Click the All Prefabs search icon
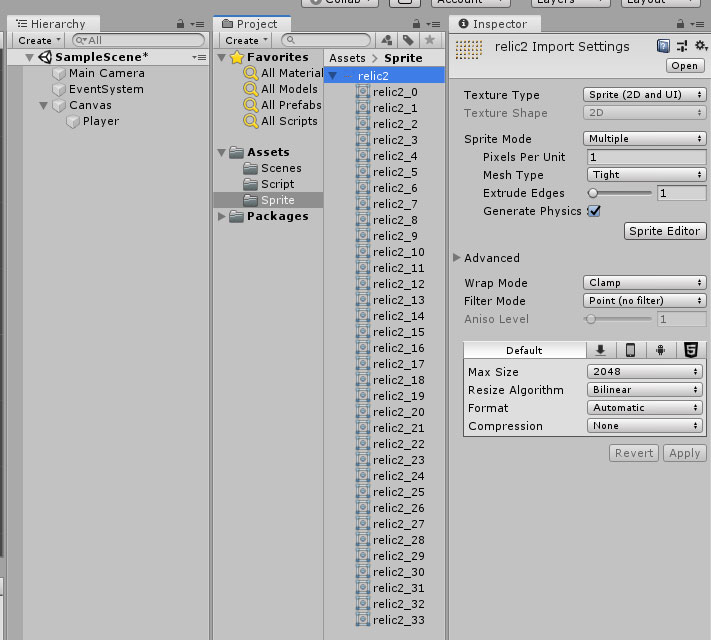Screen dimensions: 711x640 click(250, 105)
